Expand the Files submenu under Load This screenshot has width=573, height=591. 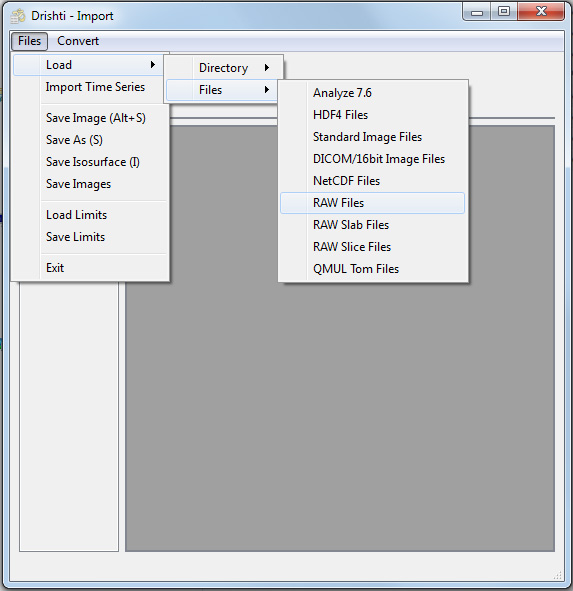[x=222, y=90]
